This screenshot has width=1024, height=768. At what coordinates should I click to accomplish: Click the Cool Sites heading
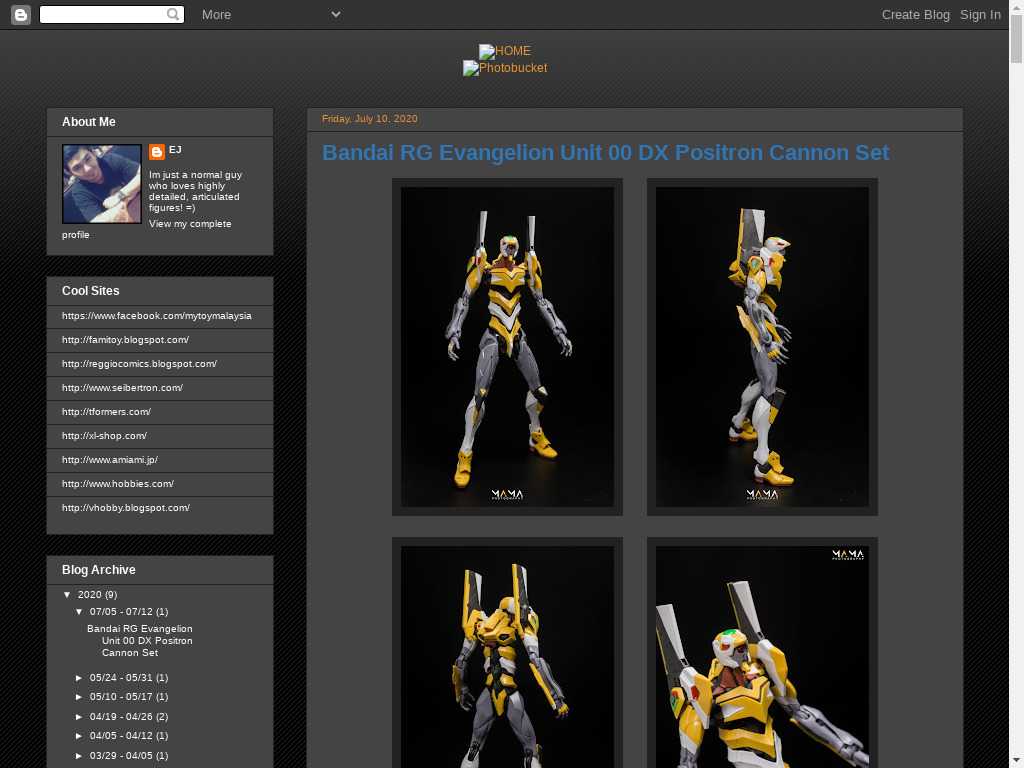pos(91,291)
